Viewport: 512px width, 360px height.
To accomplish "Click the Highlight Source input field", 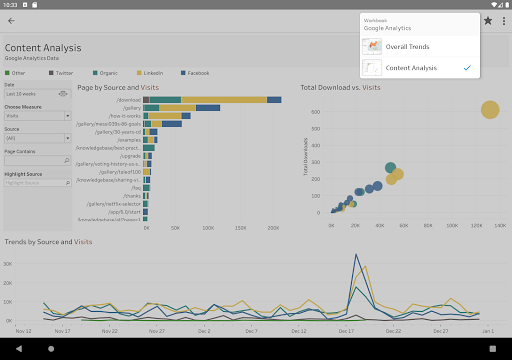I will 38,183.
